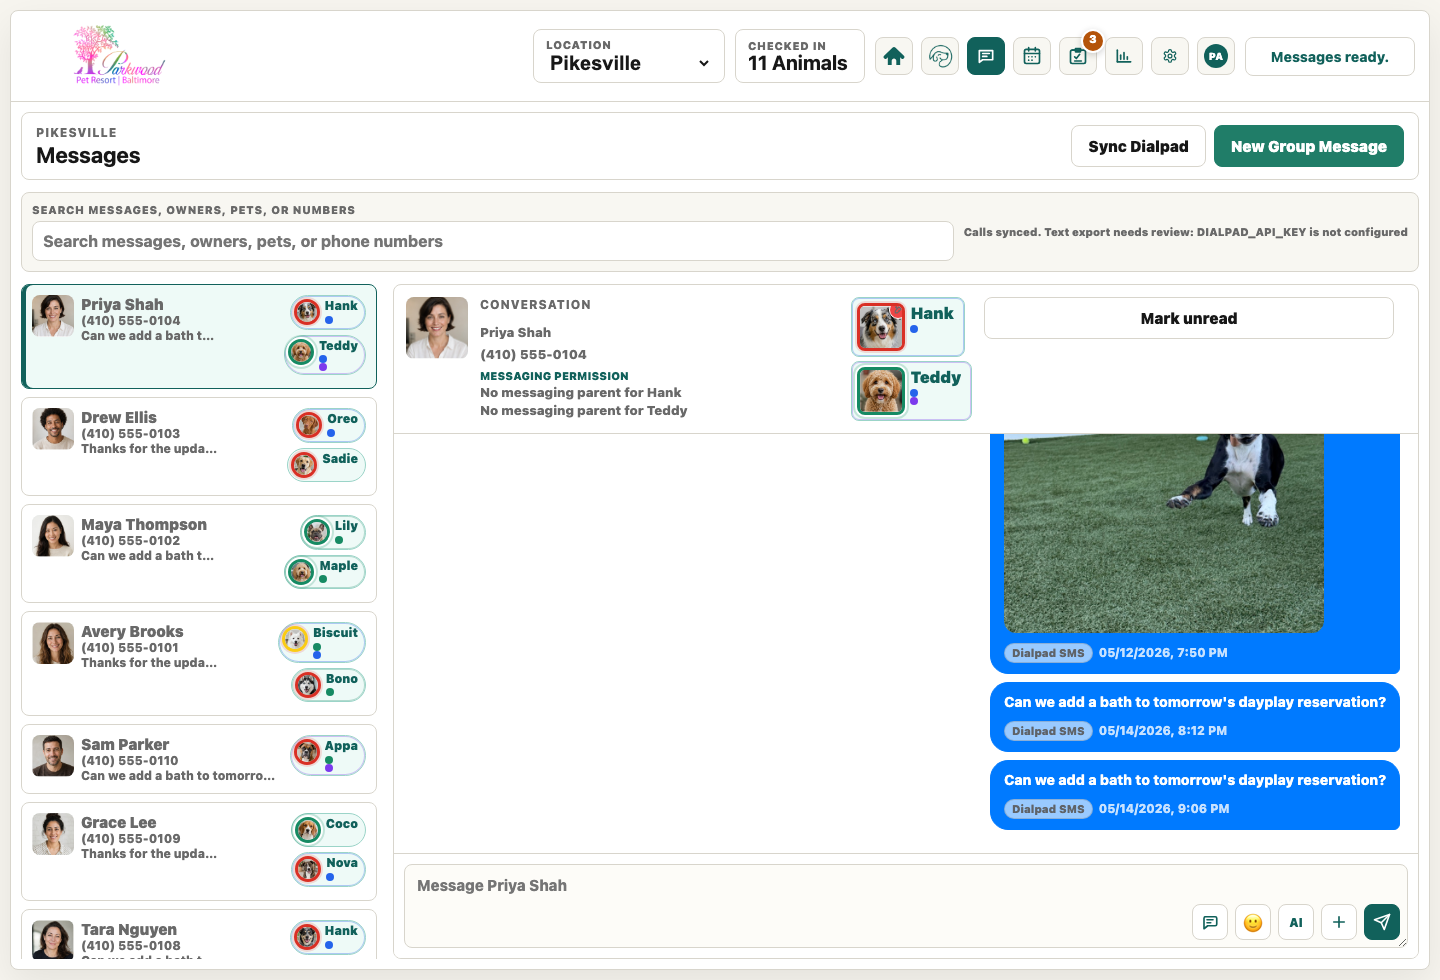The image size is (1440, 980).
Task: Click Oreo pet badge on Drew Ellis row
Action: (329, 425)
